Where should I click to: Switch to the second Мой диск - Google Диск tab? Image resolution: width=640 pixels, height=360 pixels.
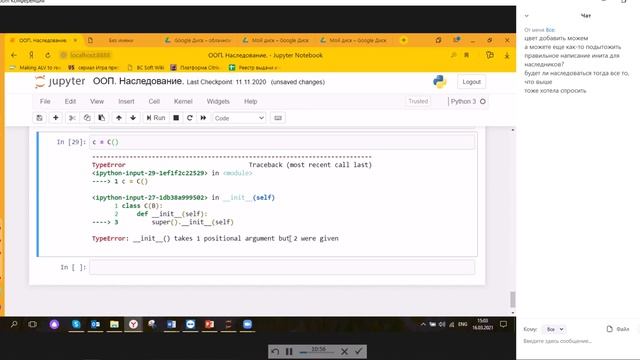(354, 40)
